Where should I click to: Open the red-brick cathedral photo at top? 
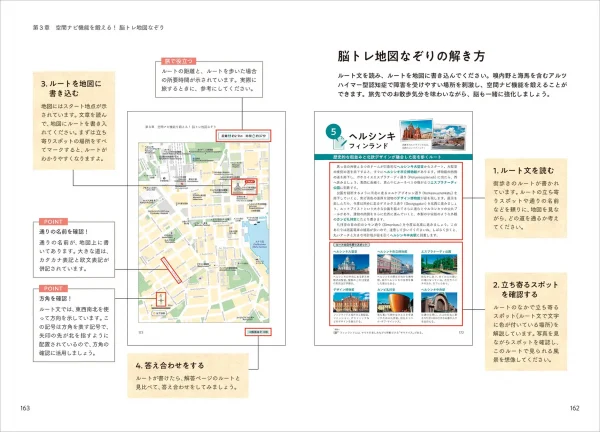[416, 130]
